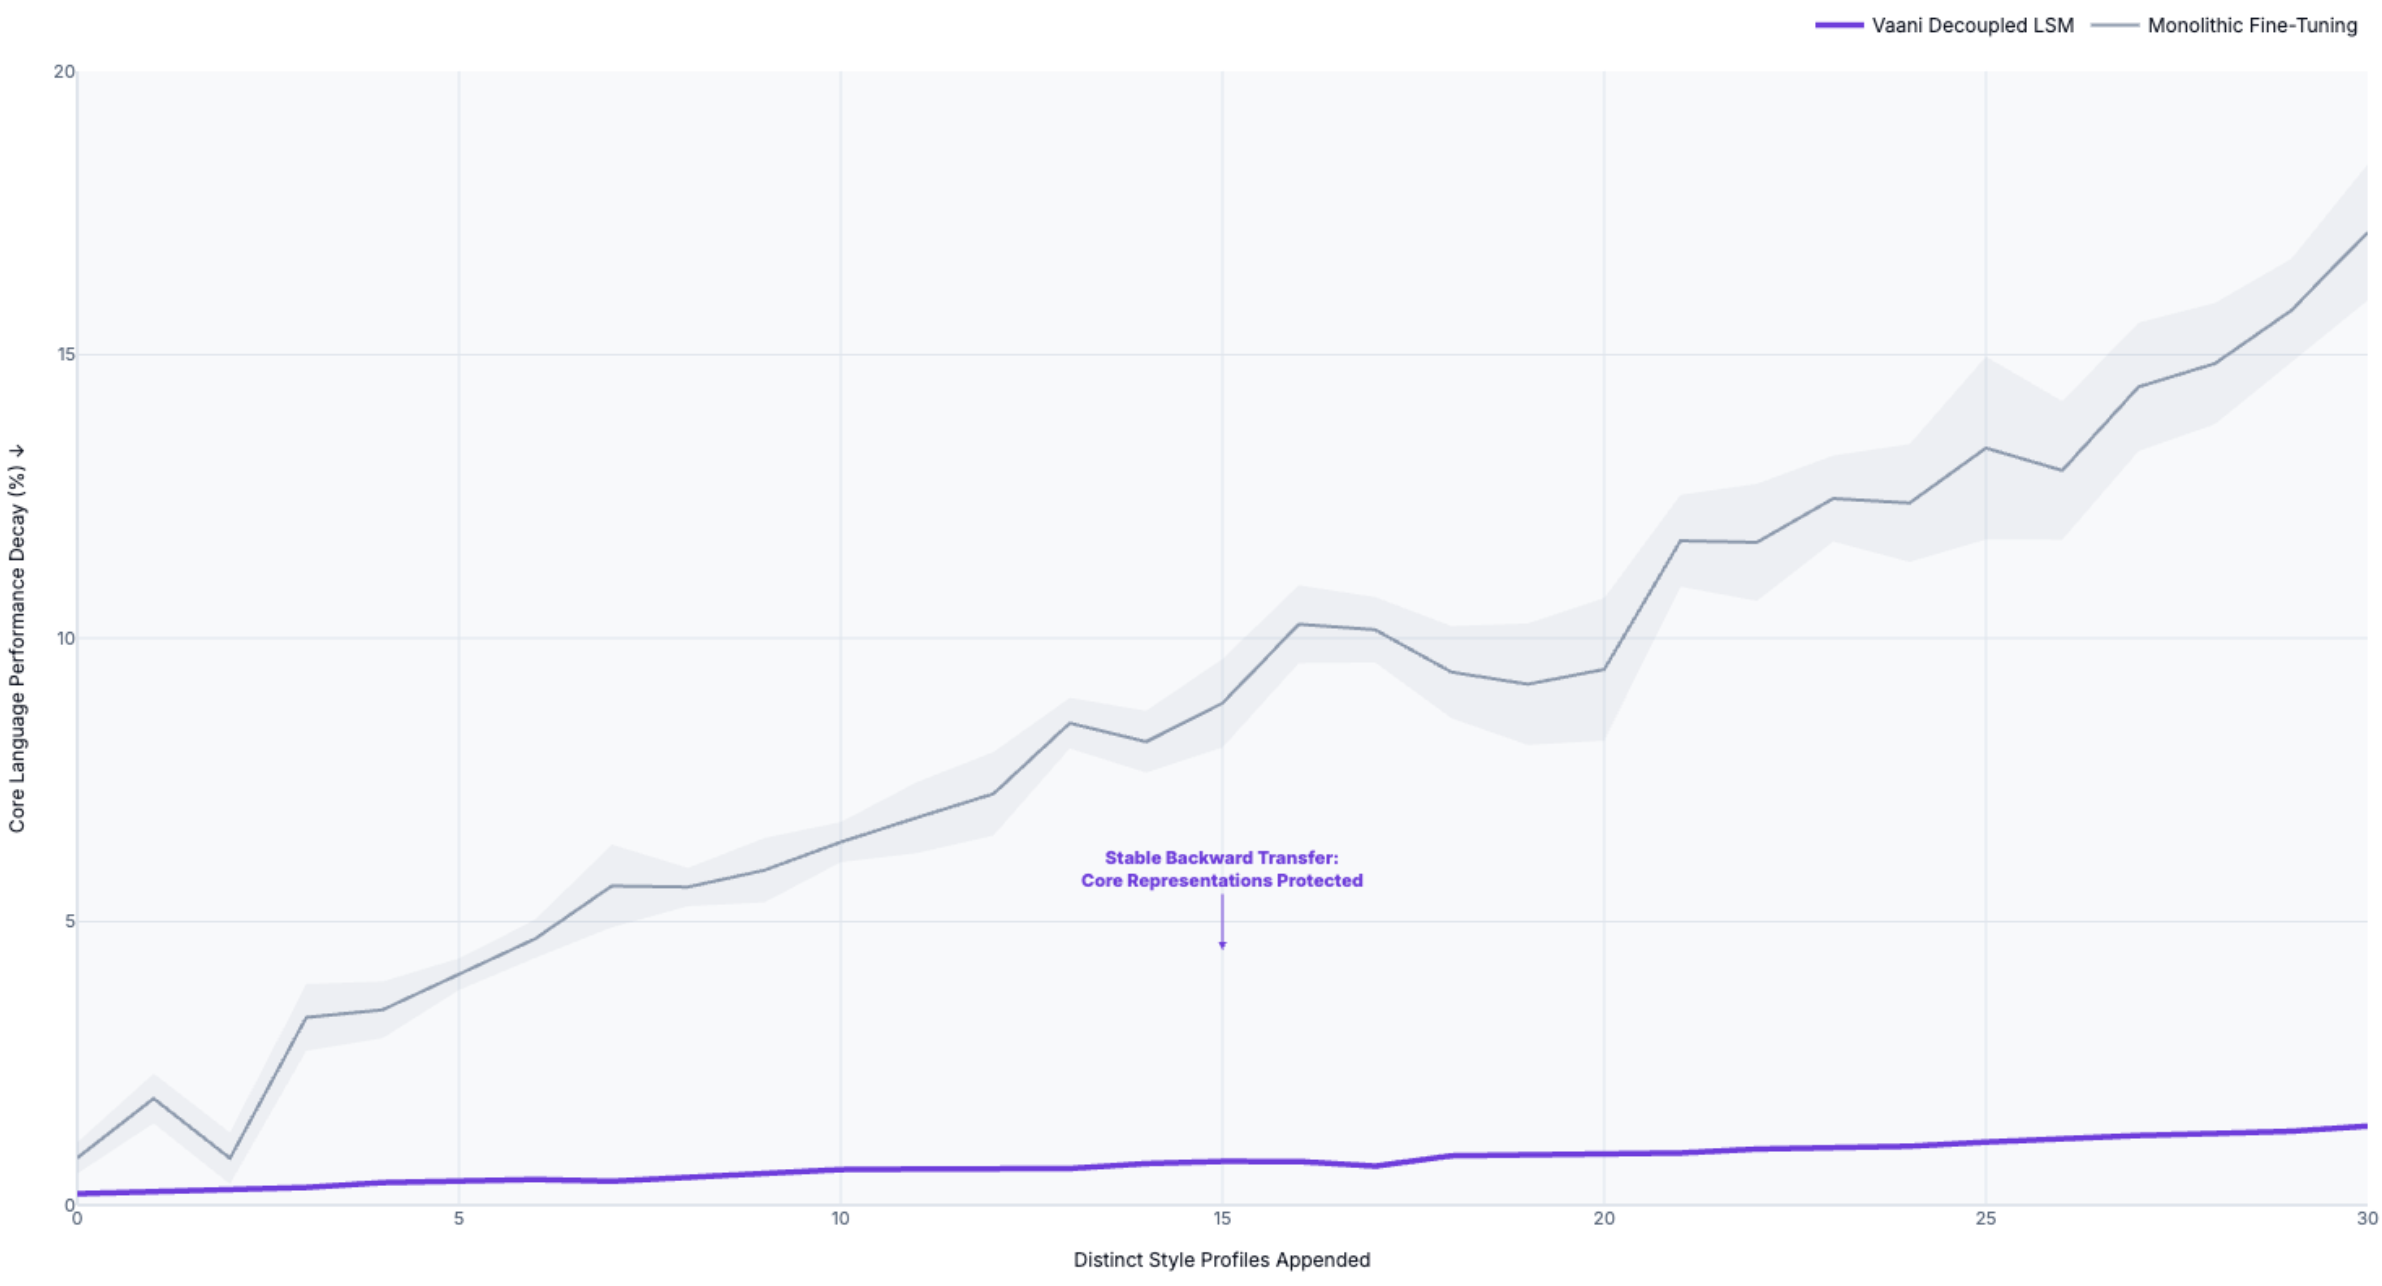2382x1286 pixels.
Task: Click the gray Monolithic legend line swatch
Action: click(2115, 25)
